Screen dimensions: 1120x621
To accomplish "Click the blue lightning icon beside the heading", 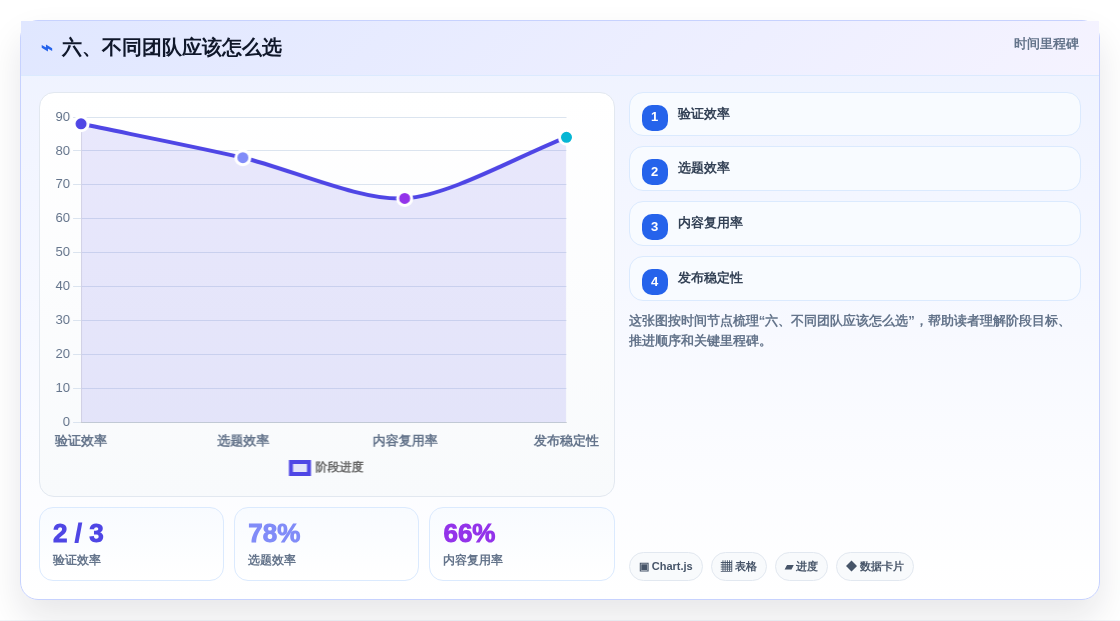I will pyautogui.click(x=47, y=48).
